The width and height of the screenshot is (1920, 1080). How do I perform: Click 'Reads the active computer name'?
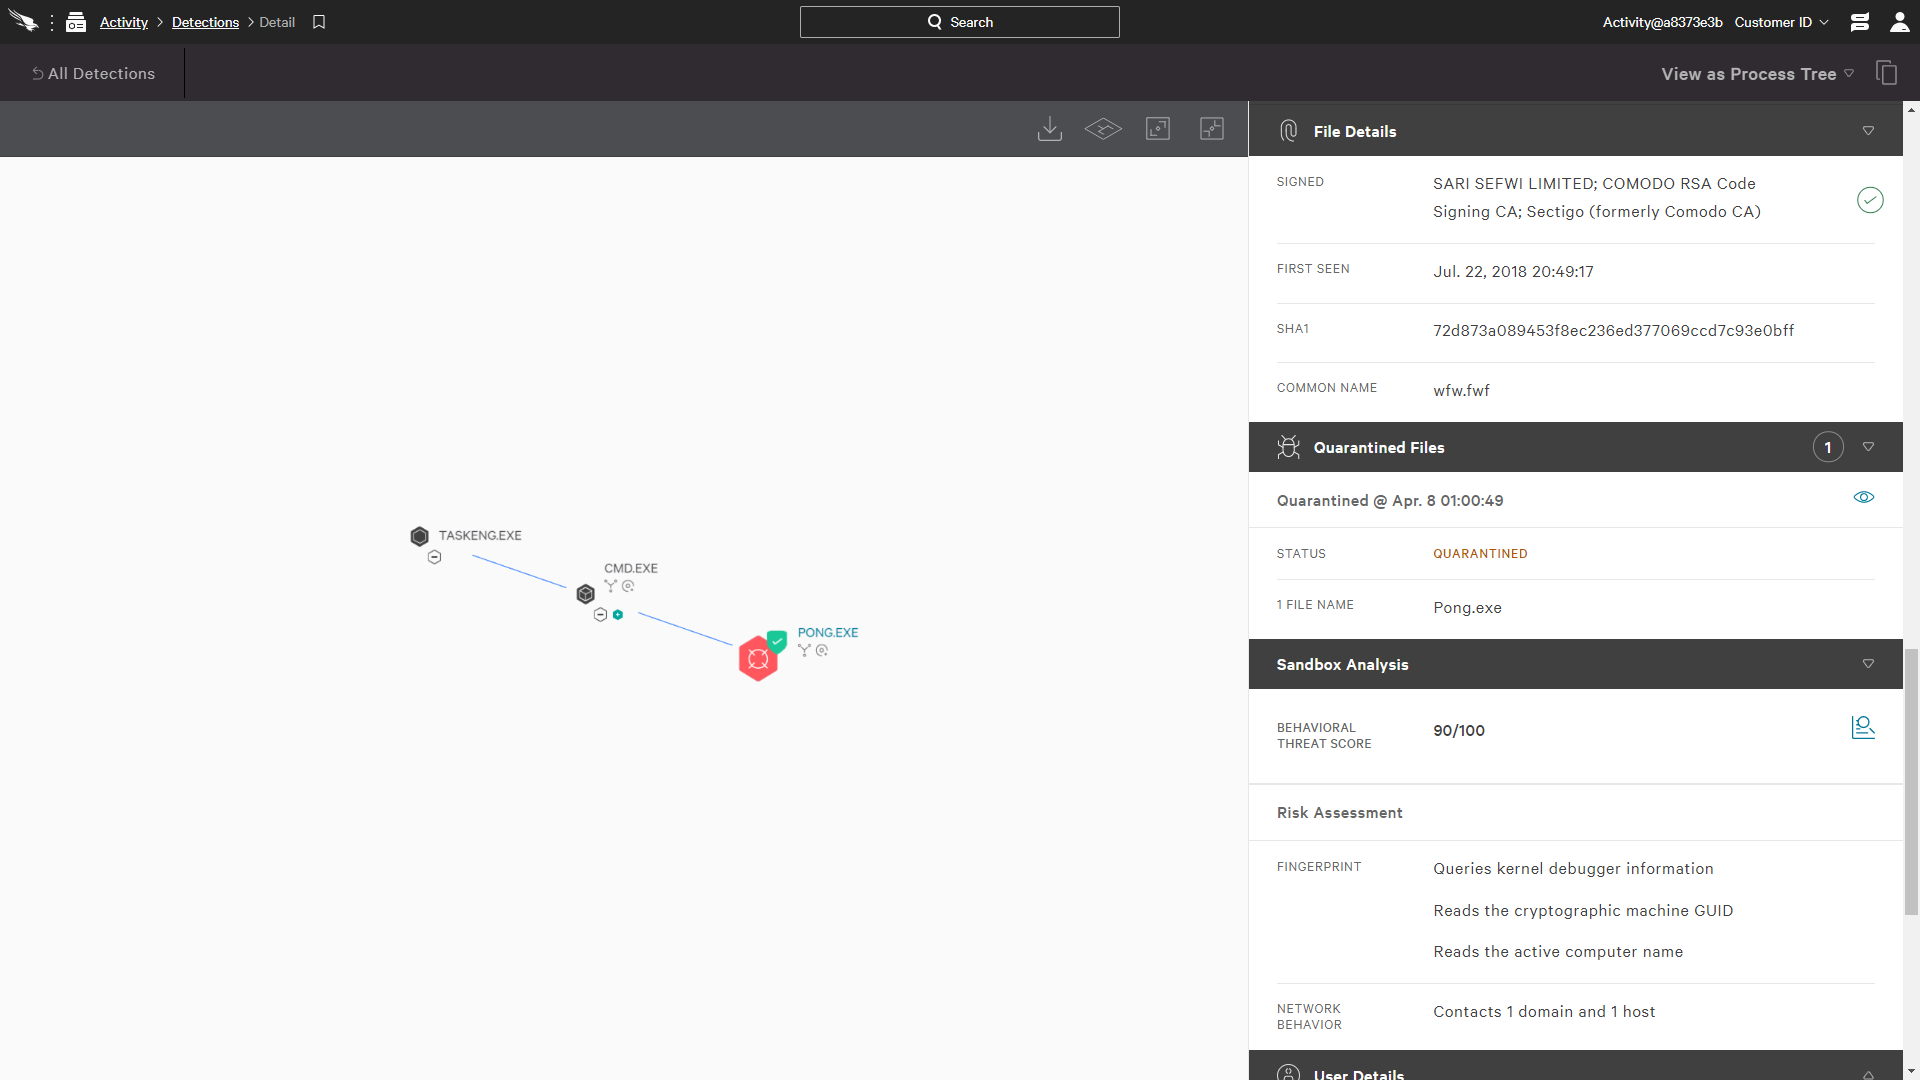[1558, 952]
